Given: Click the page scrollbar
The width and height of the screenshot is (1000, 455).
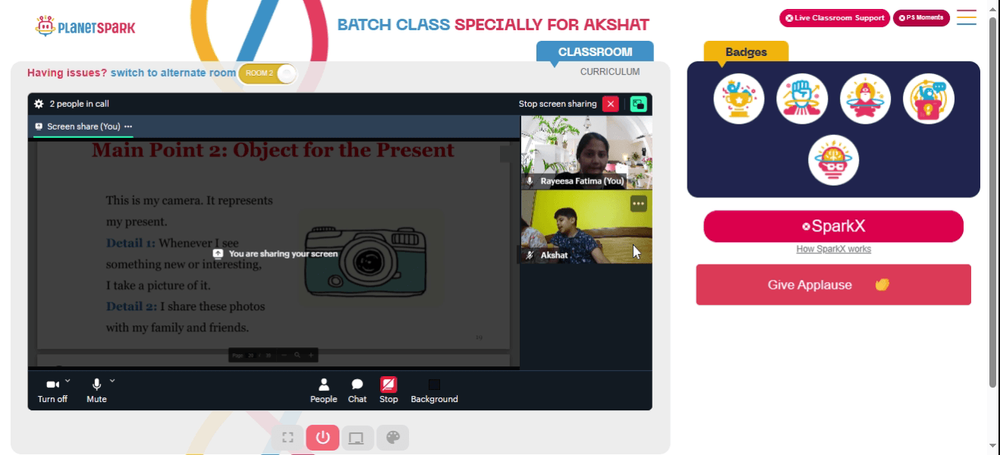Looking at the screenshot, I should (992, 201).
